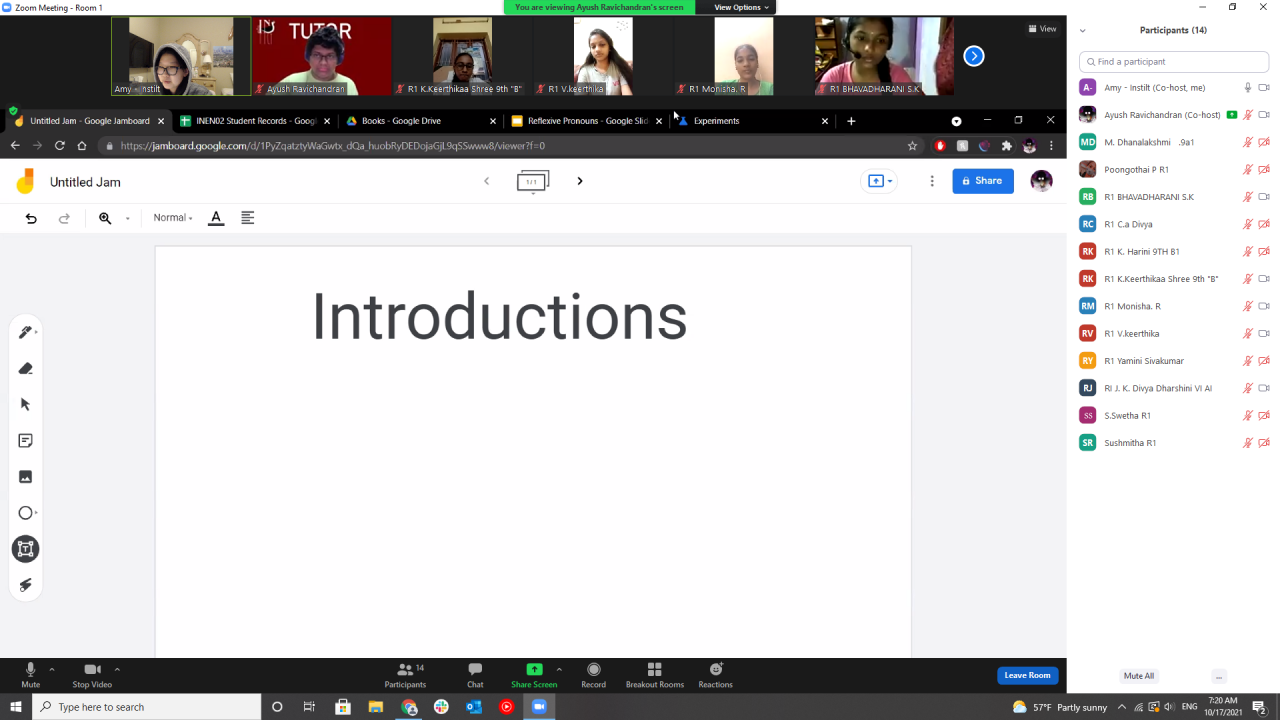Expand audio options caret next to Mute
1280x720 pixels.
[x=52, y=669]
